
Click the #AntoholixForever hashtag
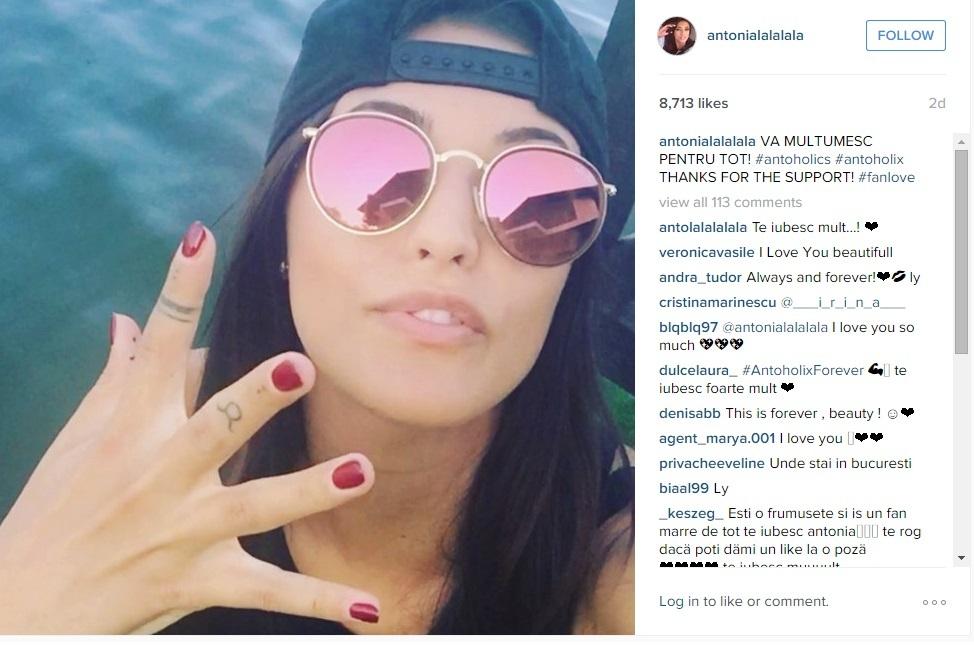click(803, 370)
